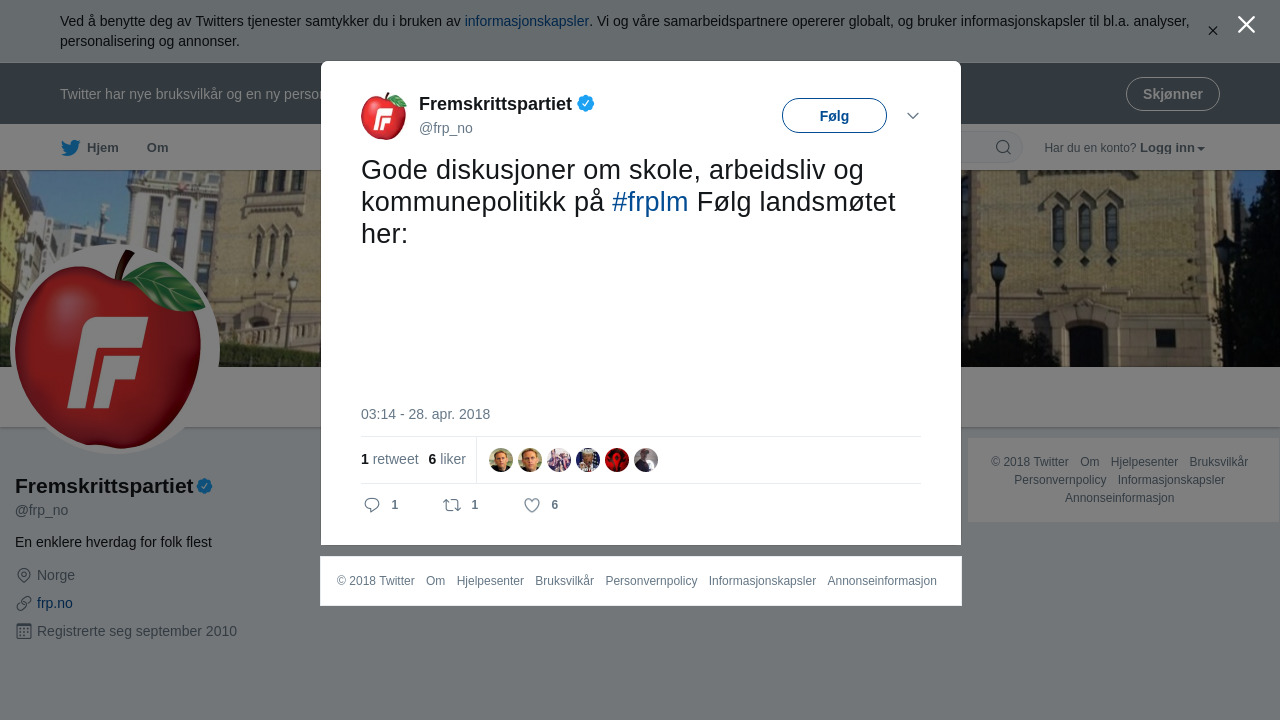Viewport: 1280px width, 720px height.
Task: Close the tweet overlay with large X
Action: pos(1246,24)
